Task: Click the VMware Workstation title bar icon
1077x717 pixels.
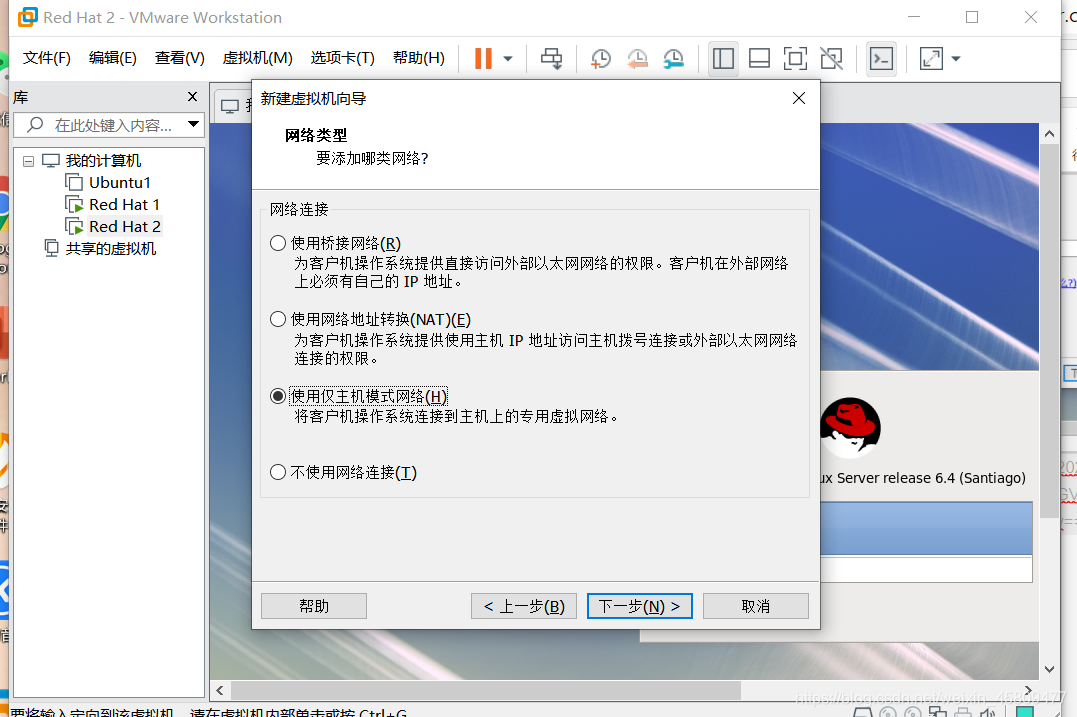Action: click(x=27, y=17)
